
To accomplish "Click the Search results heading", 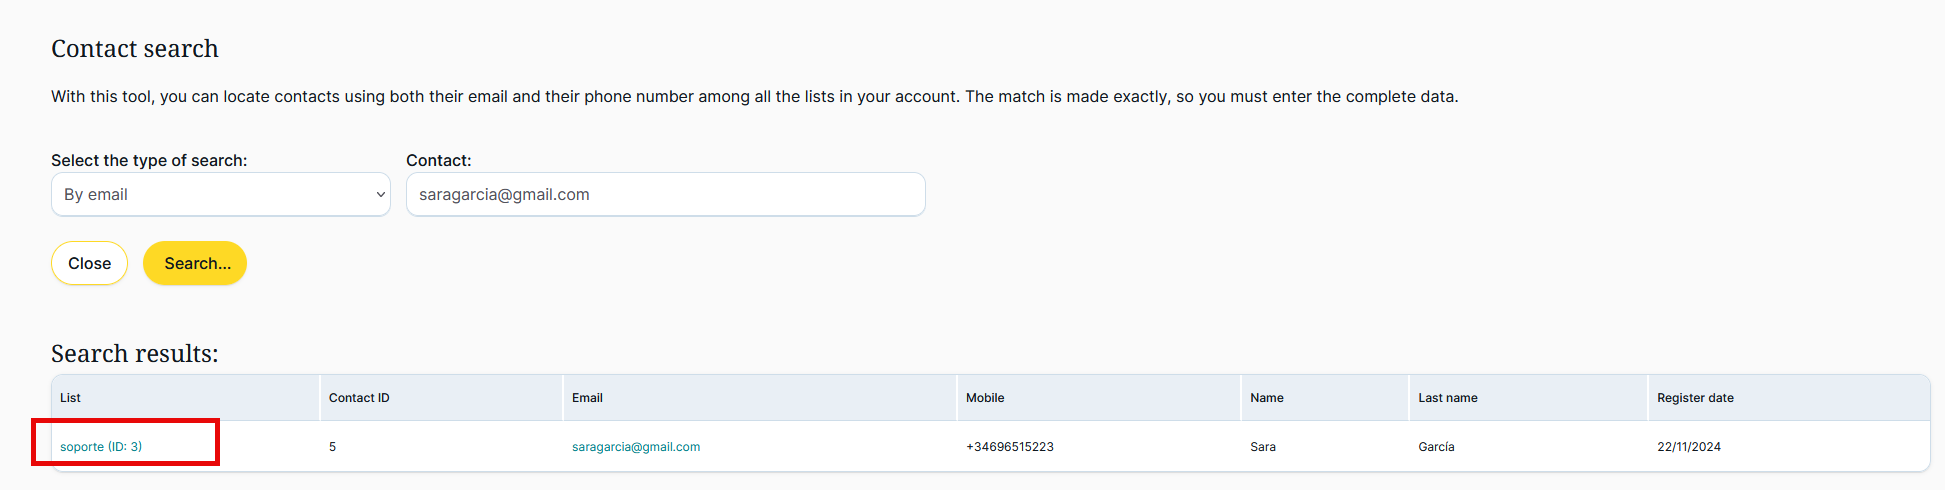I will (x=135, y=354).
